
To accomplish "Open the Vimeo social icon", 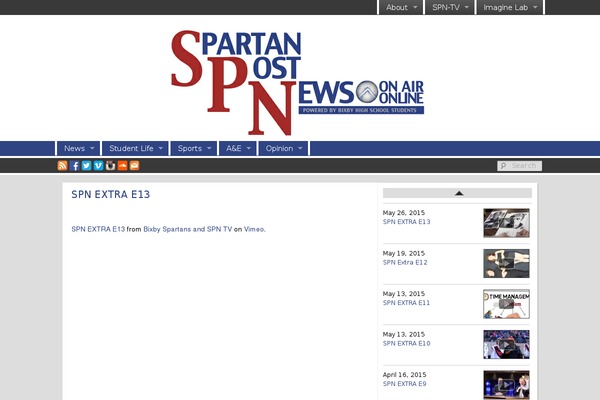I will (x=98, y=165).
